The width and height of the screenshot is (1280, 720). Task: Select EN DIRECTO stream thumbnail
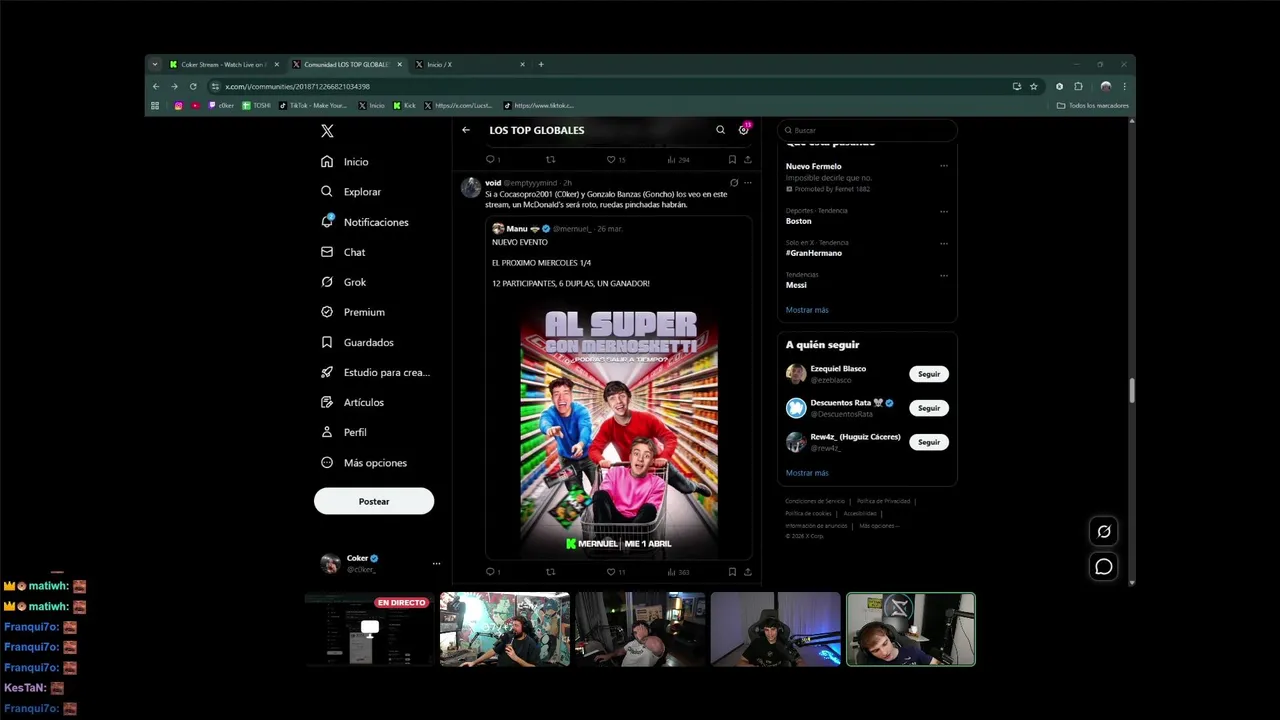point(367,629)
